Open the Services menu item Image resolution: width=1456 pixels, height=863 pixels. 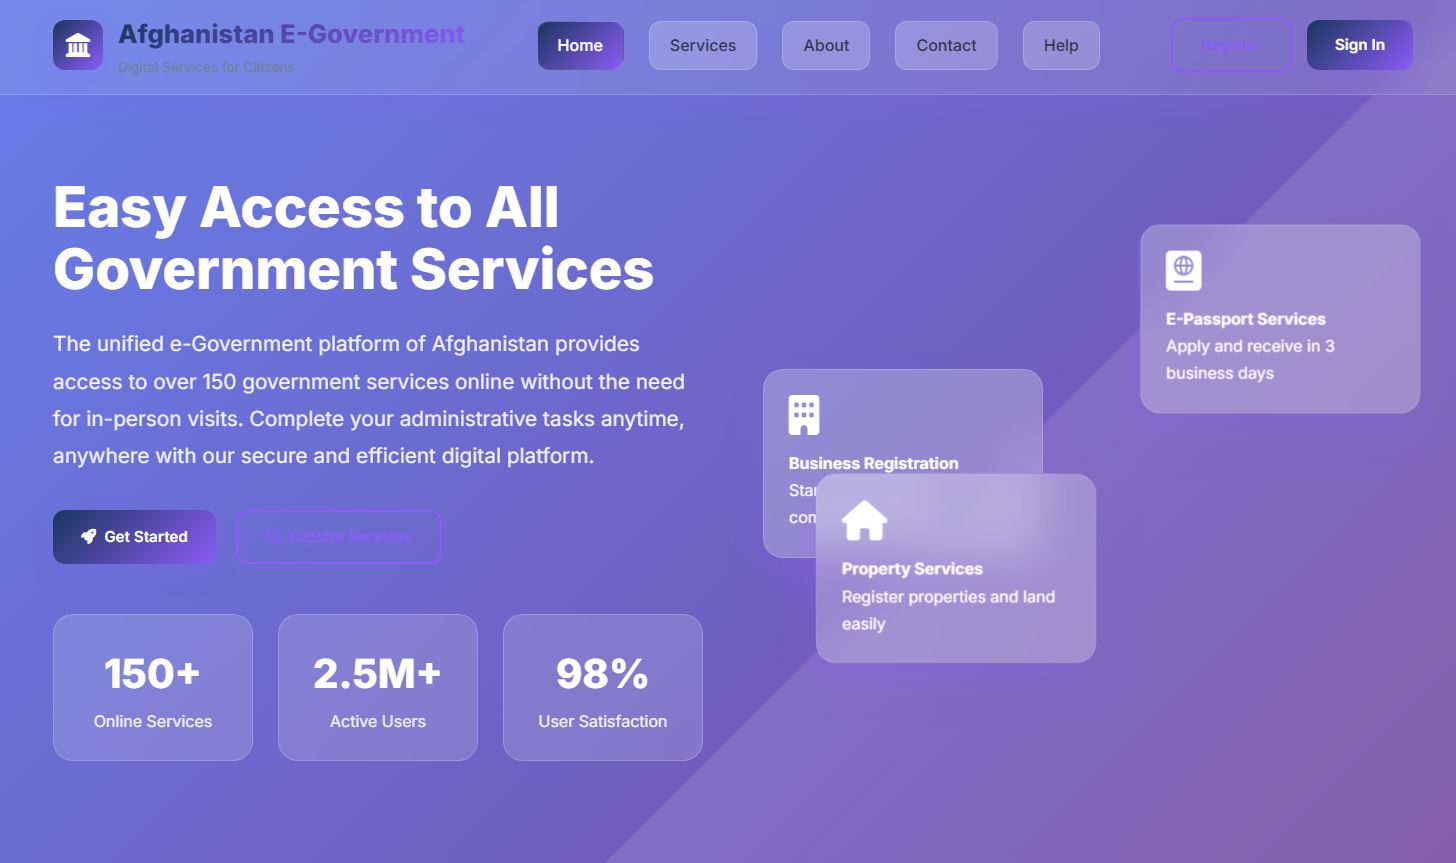coord(703,45)
